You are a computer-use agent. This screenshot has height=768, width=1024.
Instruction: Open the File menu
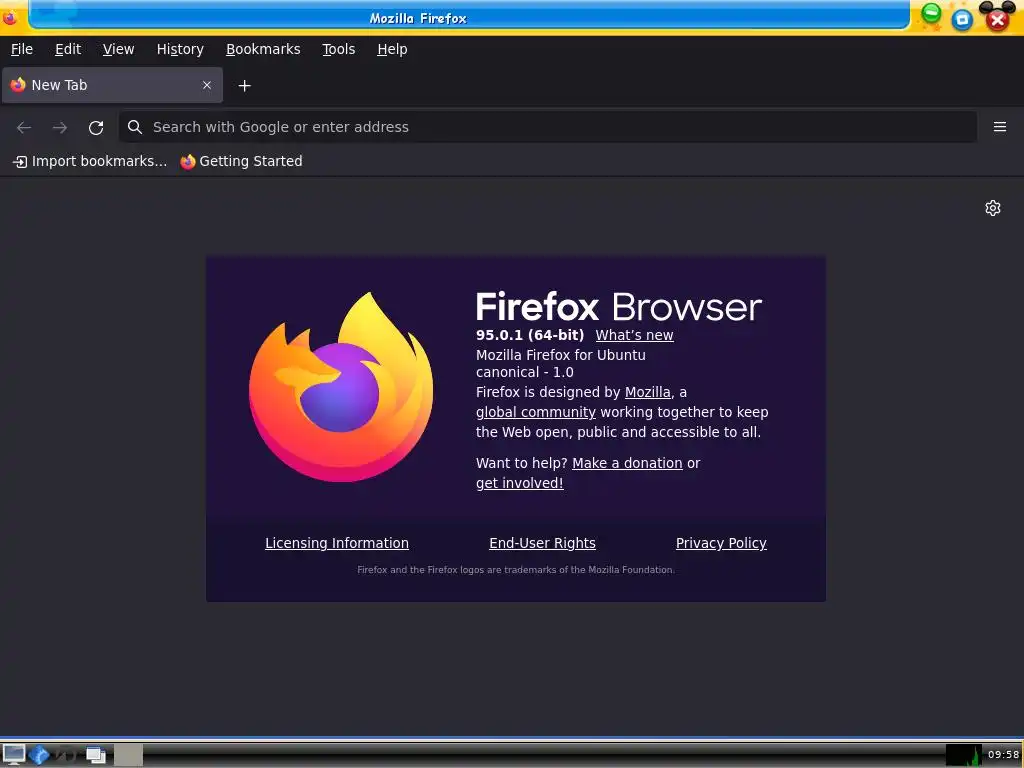click(x=22, y=49)
